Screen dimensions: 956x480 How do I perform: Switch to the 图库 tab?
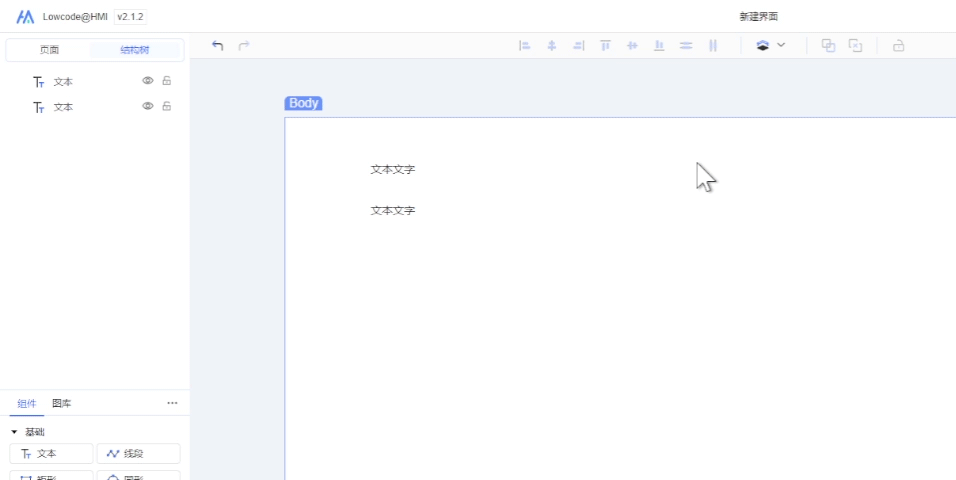pyautogui.click(x=62, y=403)
